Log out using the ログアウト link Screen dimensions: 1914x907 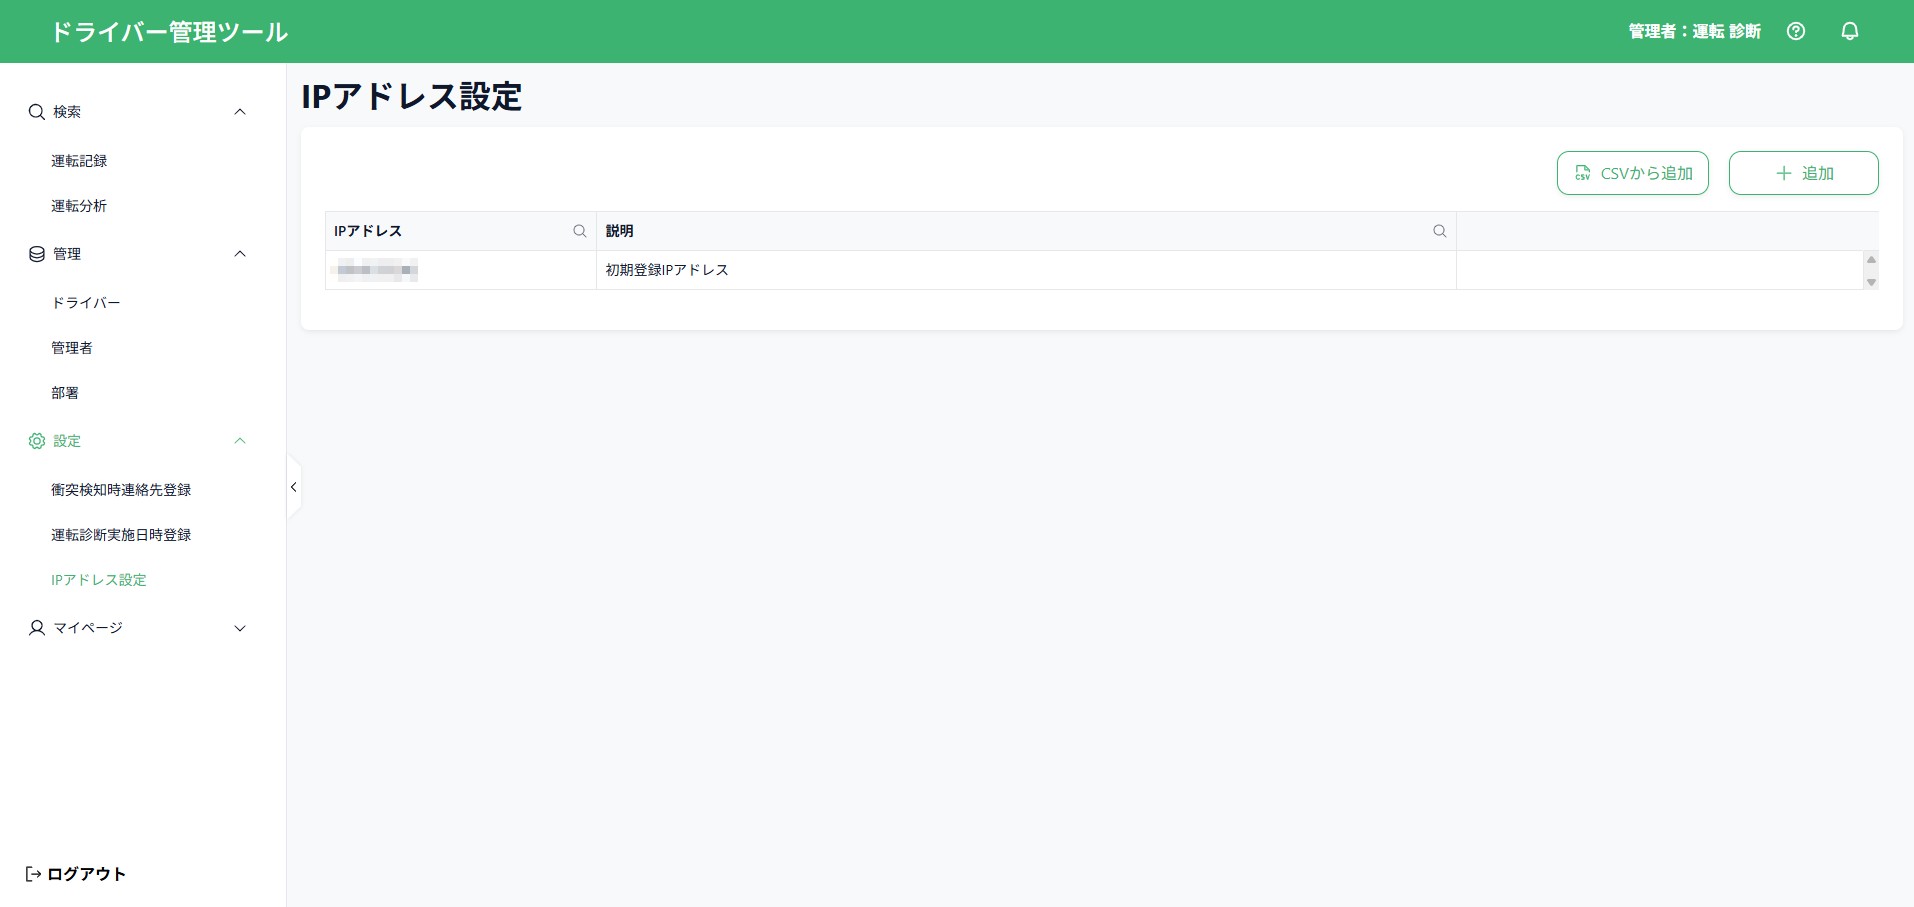76,874
